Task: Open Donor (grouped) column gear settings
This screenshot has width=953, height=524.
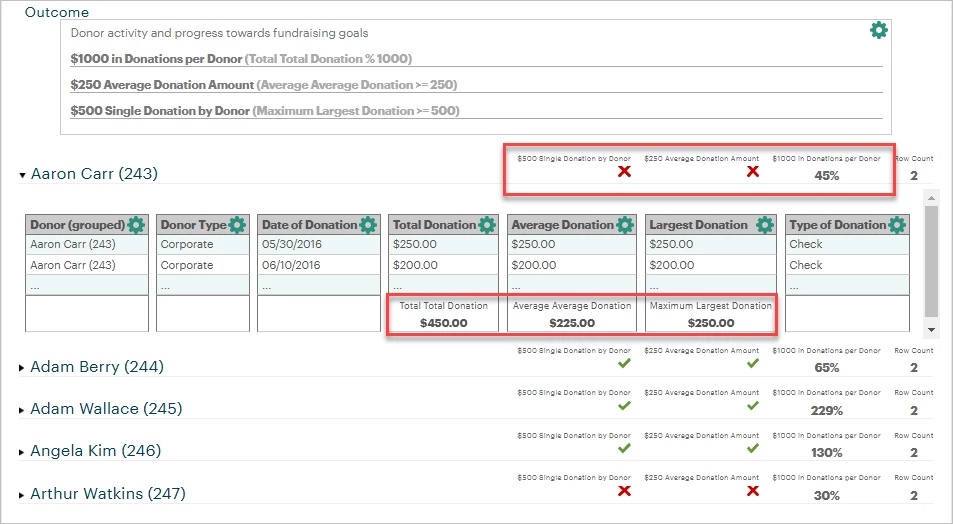Action: pyautogui.click(x=136, y=225)
